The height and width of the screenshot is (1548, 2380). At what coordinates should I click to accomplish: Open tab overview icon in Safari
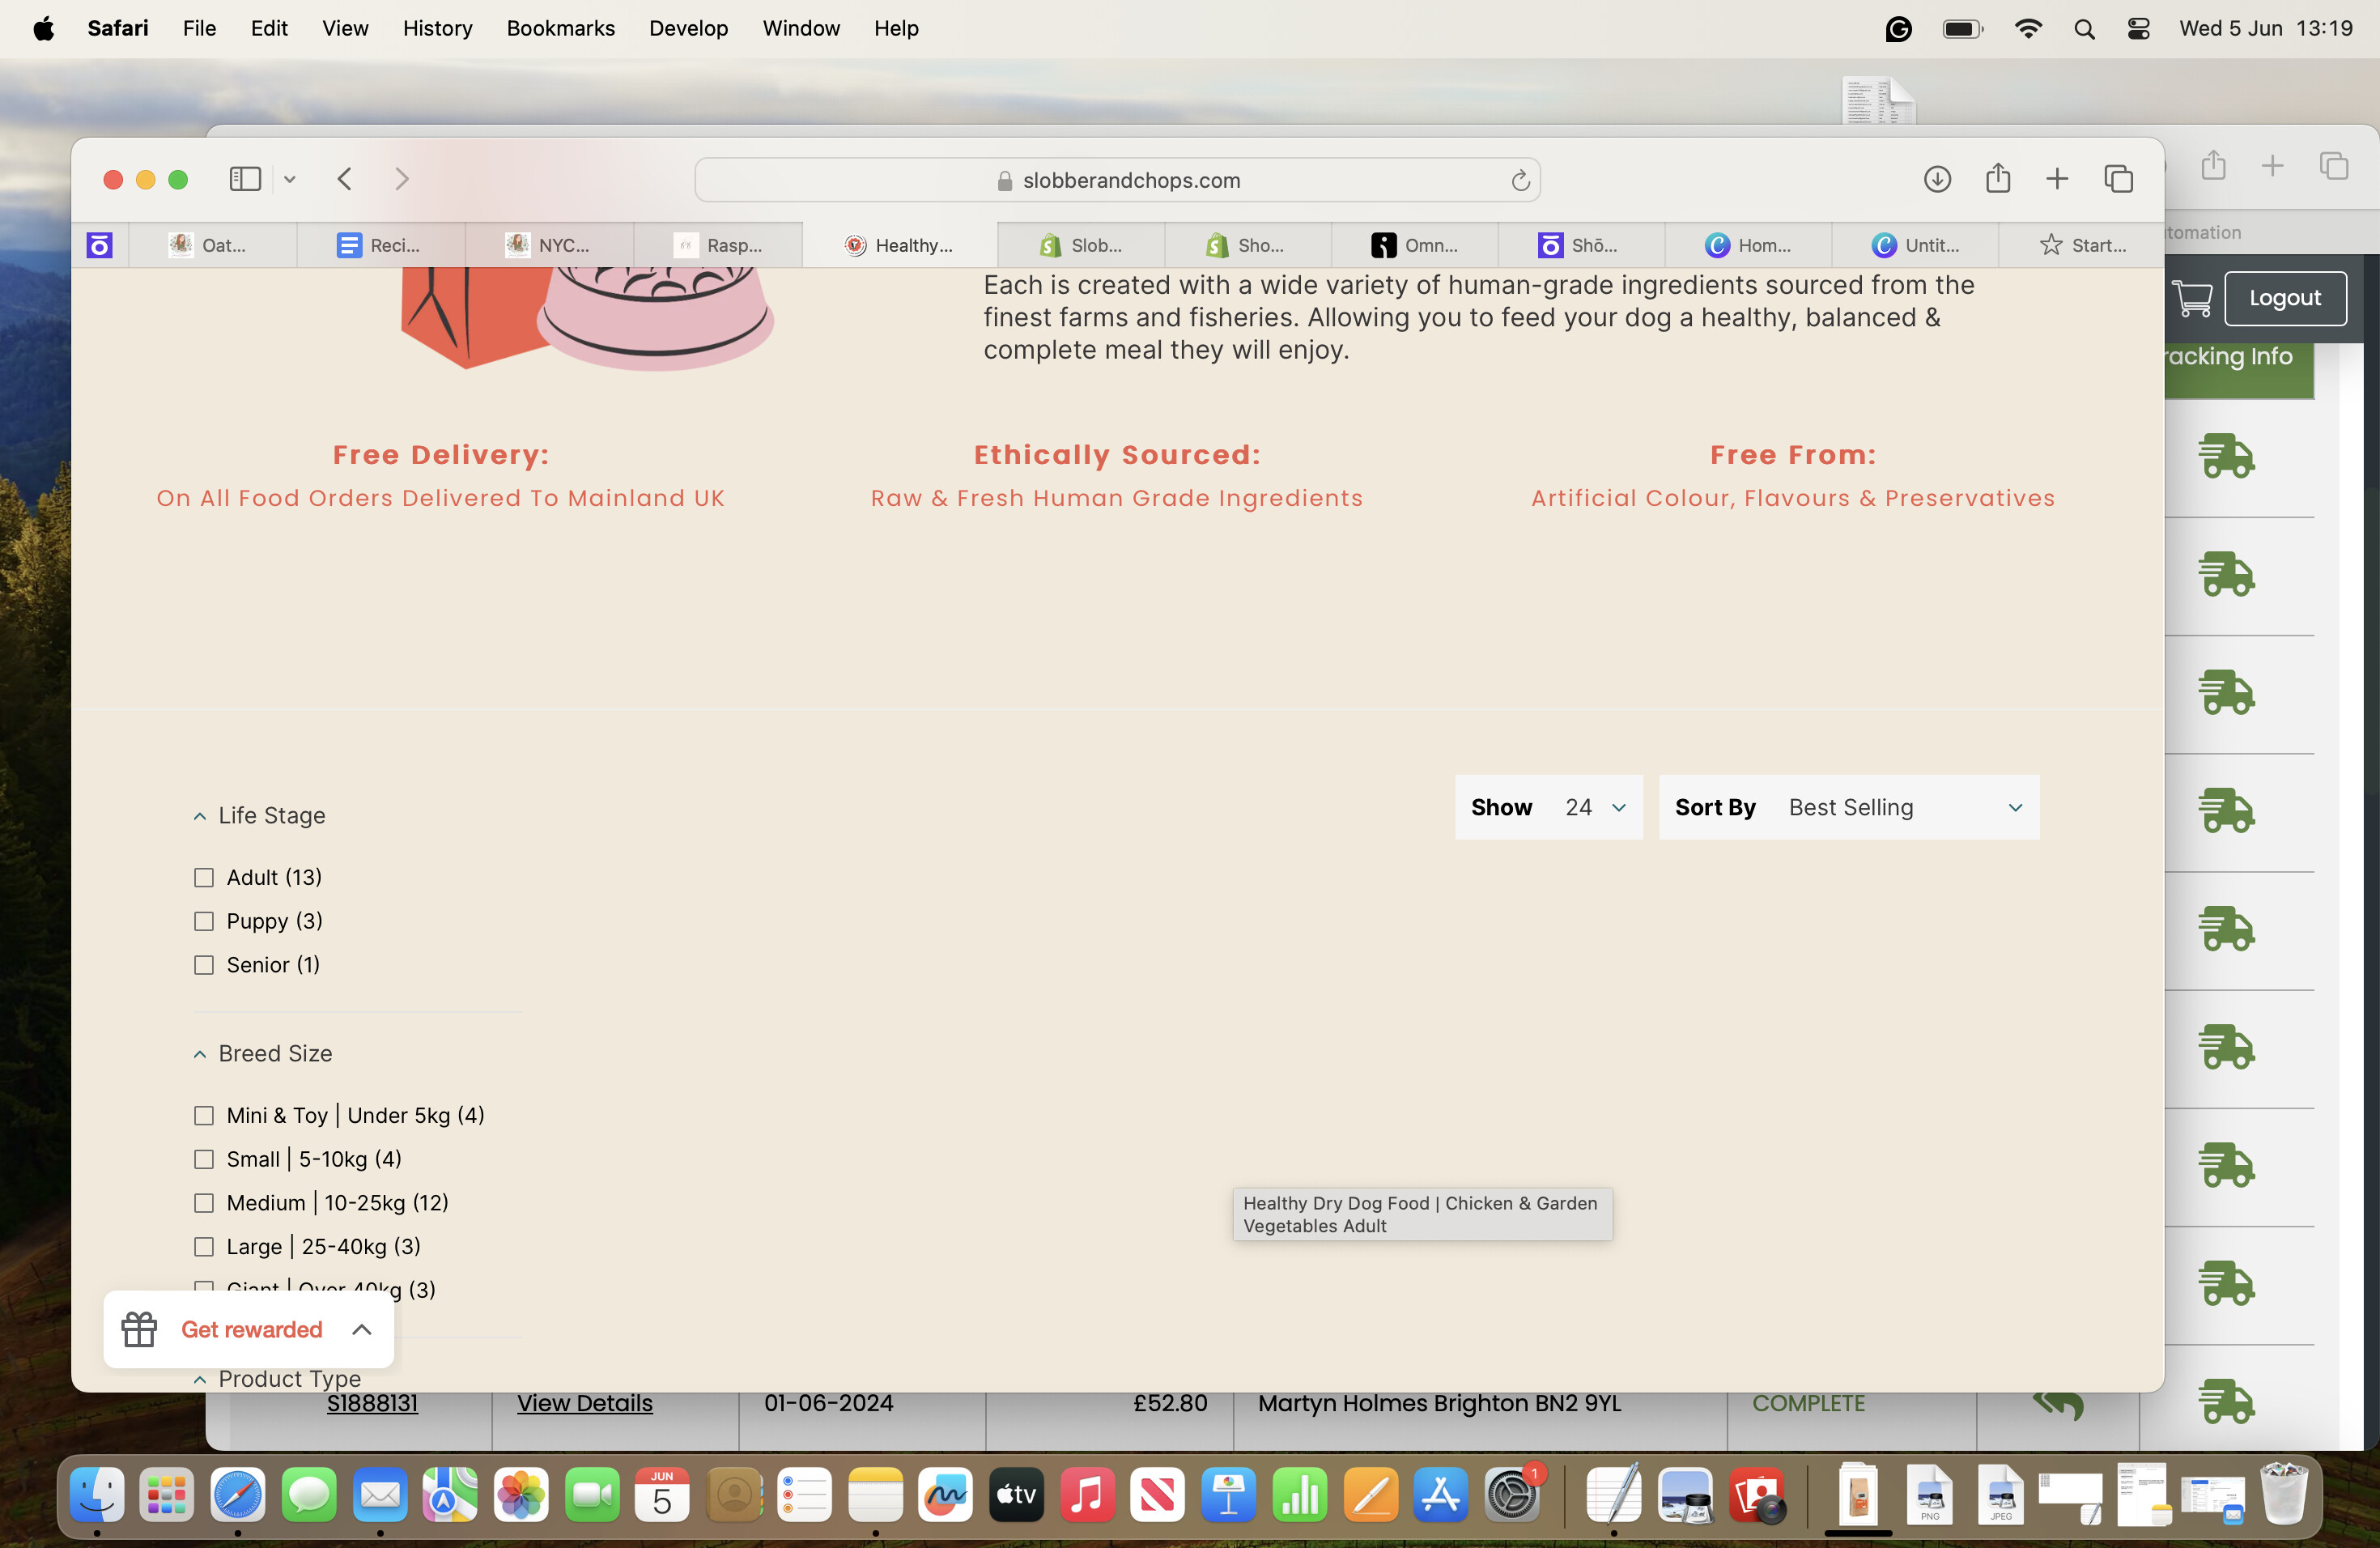point(2118,179)
